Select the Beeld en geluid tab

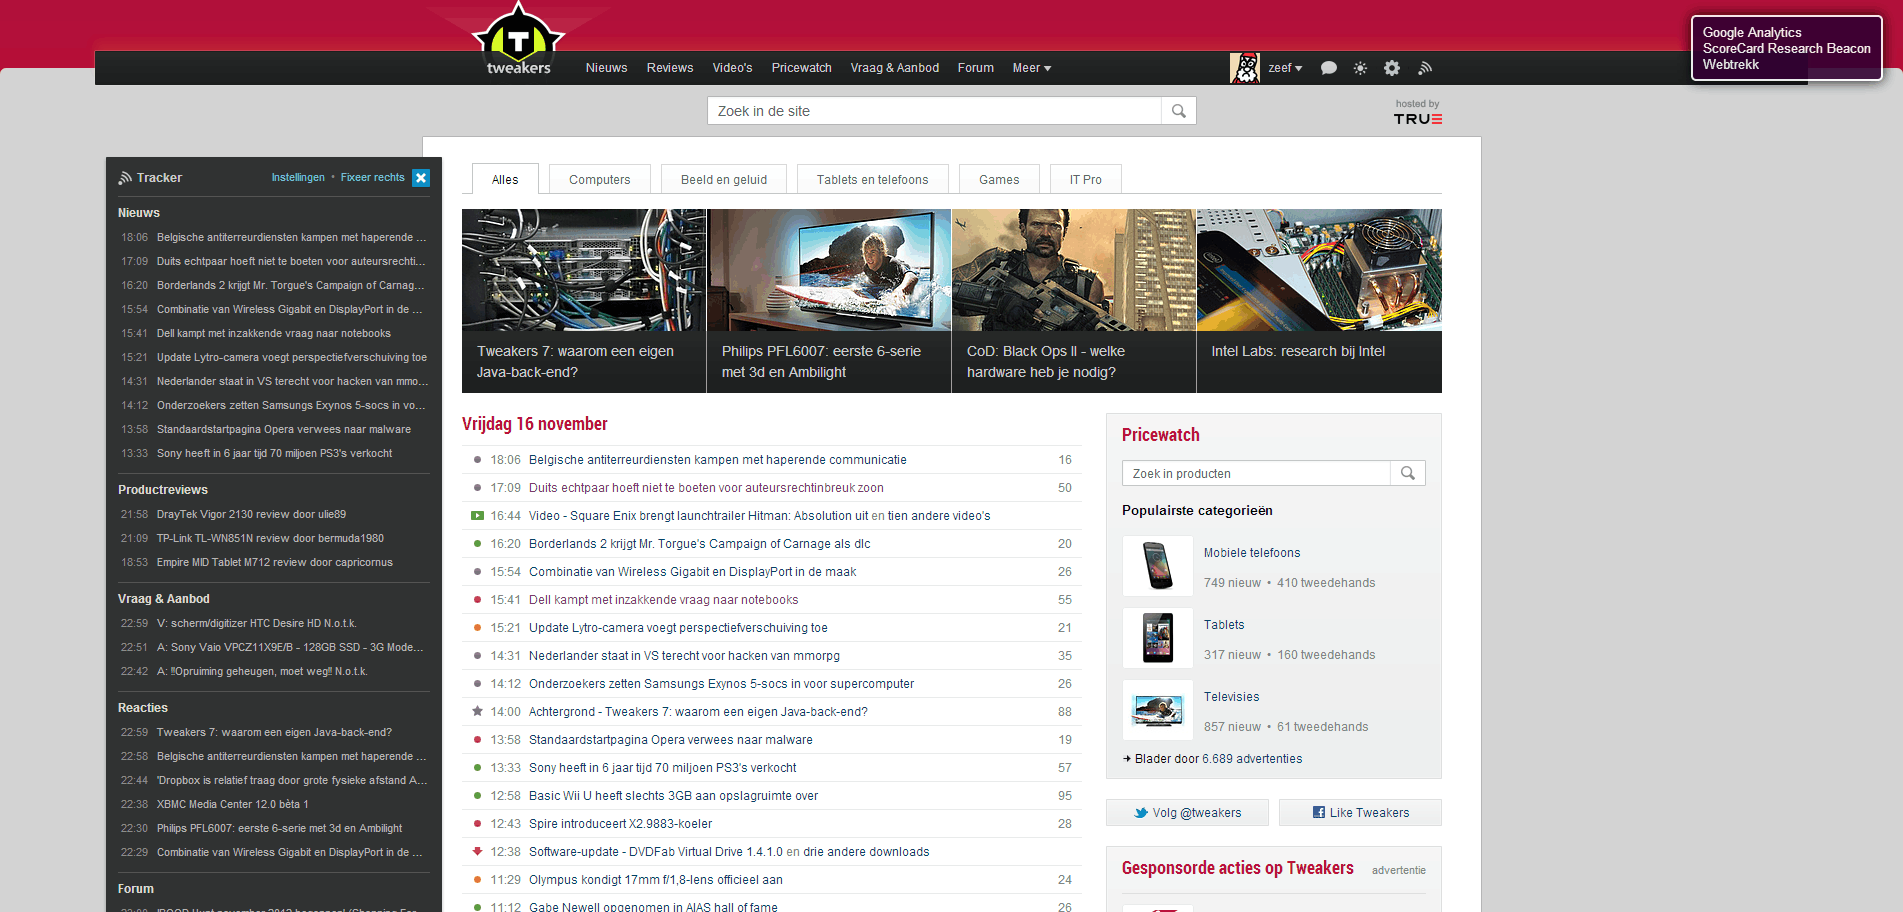(x=724, y=179)
